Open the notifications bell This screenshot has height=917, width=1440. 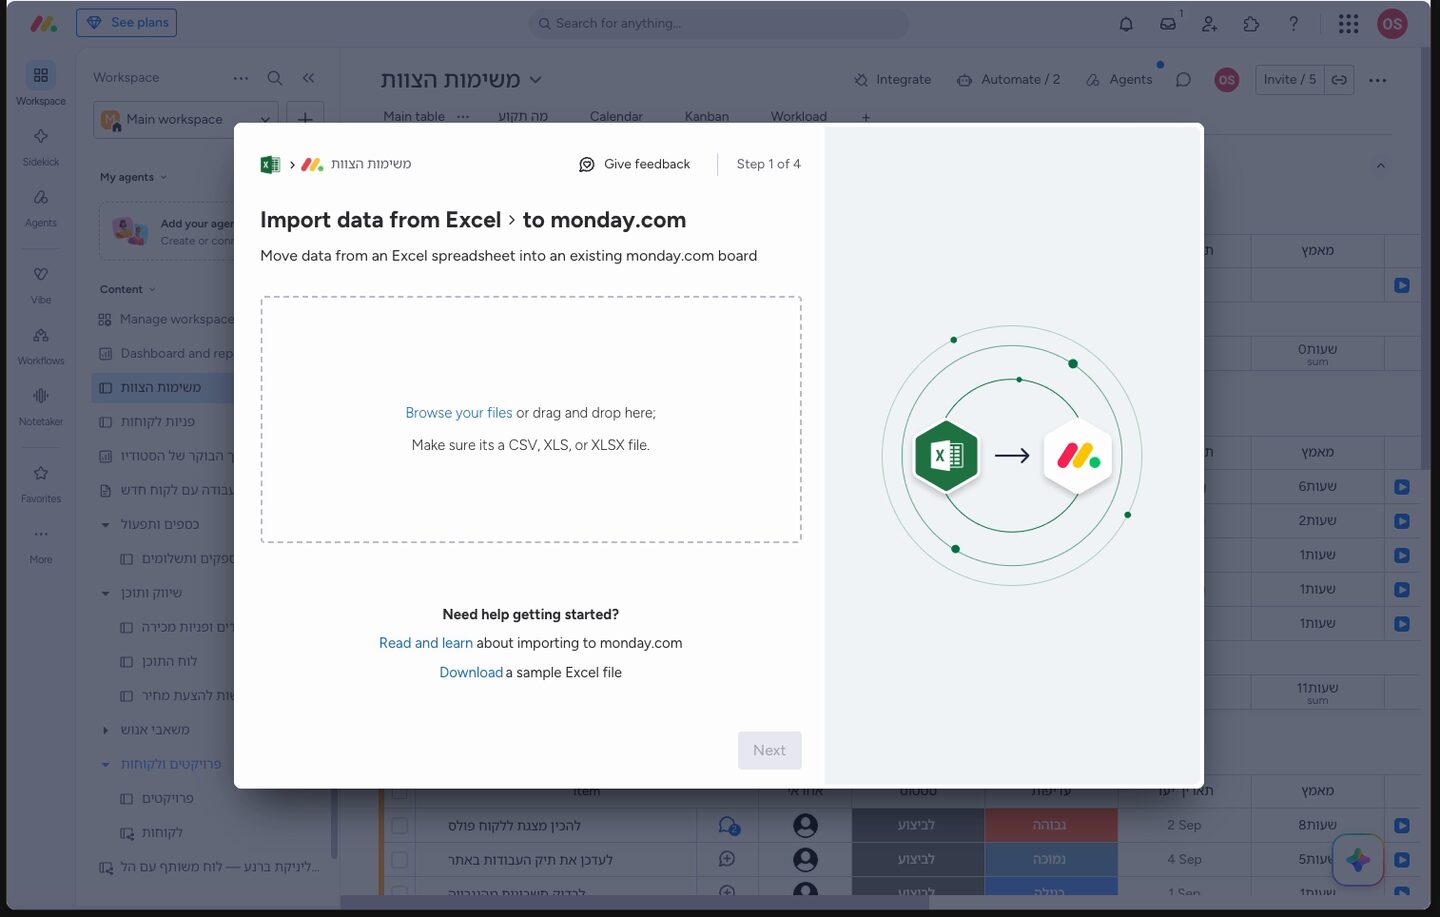click(1126, 24)
